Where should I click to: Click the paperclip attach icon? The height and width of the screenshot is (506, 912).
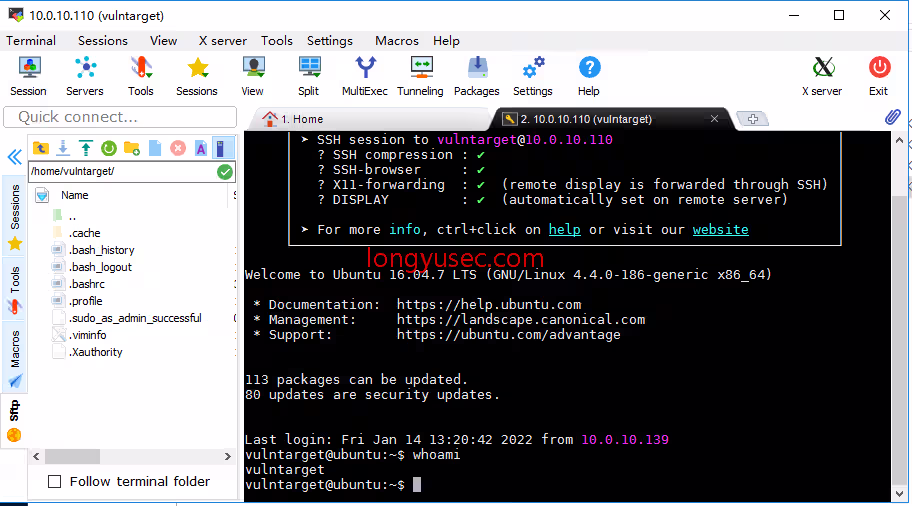point(892,117)
